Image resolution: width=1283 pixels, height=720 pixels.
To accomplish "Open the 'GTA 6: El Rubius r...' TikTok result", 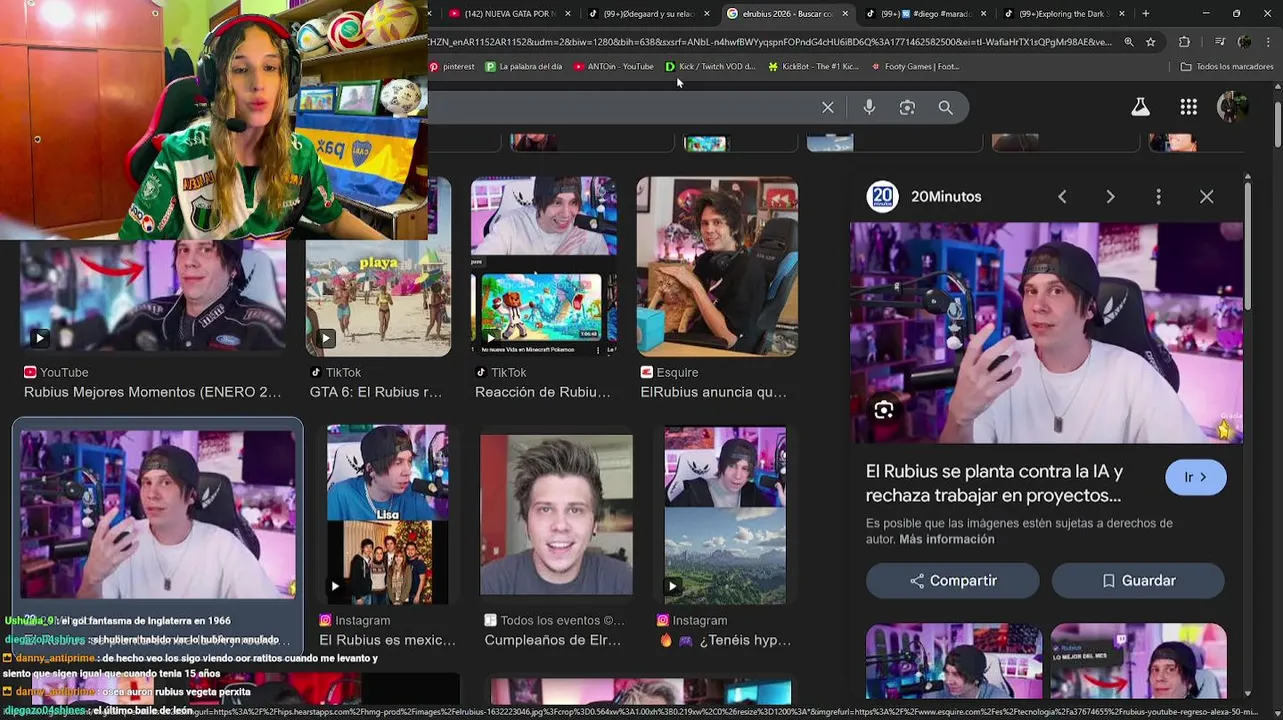I will tap(376, 392).
